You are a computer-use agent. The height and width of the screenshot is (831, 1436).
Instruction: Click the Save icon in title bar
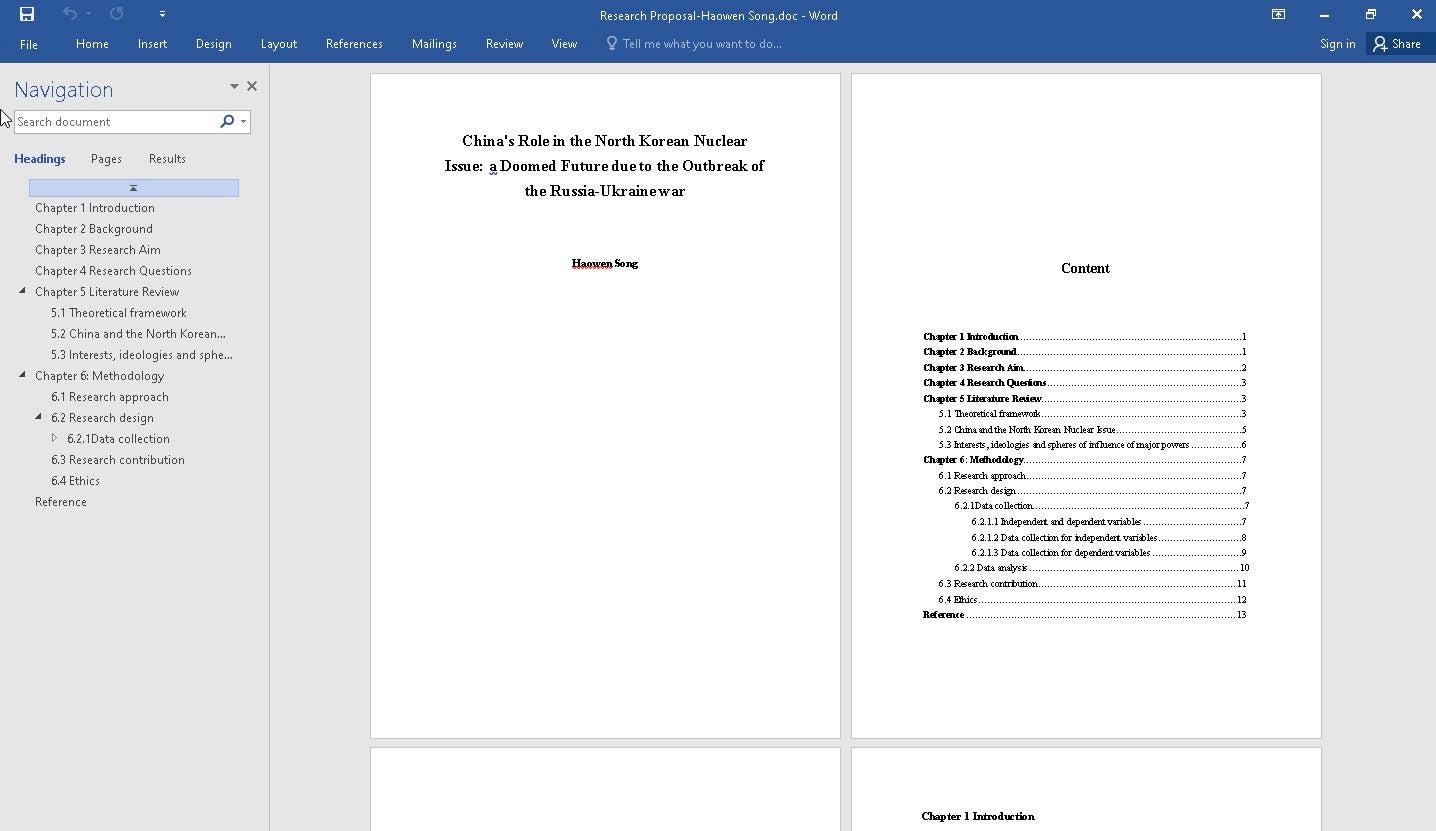point(27,14)
